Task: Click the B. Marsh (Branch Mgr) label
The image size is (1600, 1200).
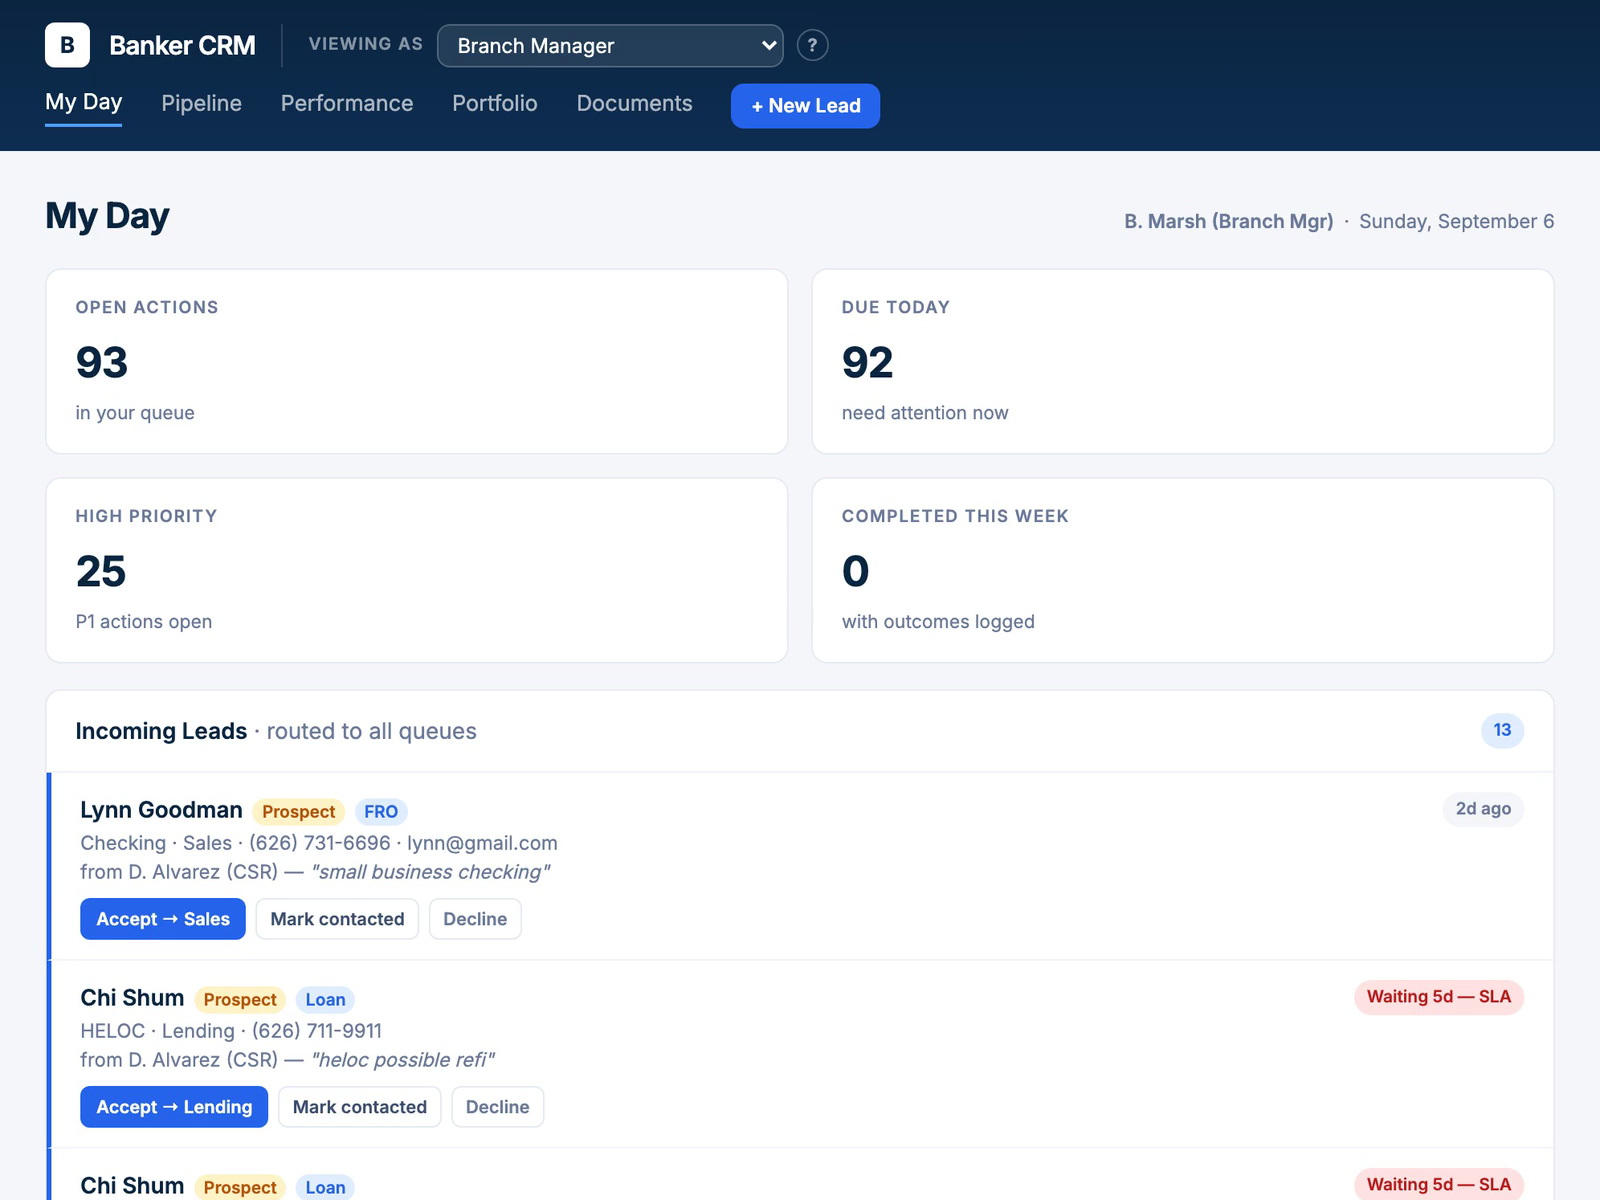Action: pos(1228,222)
